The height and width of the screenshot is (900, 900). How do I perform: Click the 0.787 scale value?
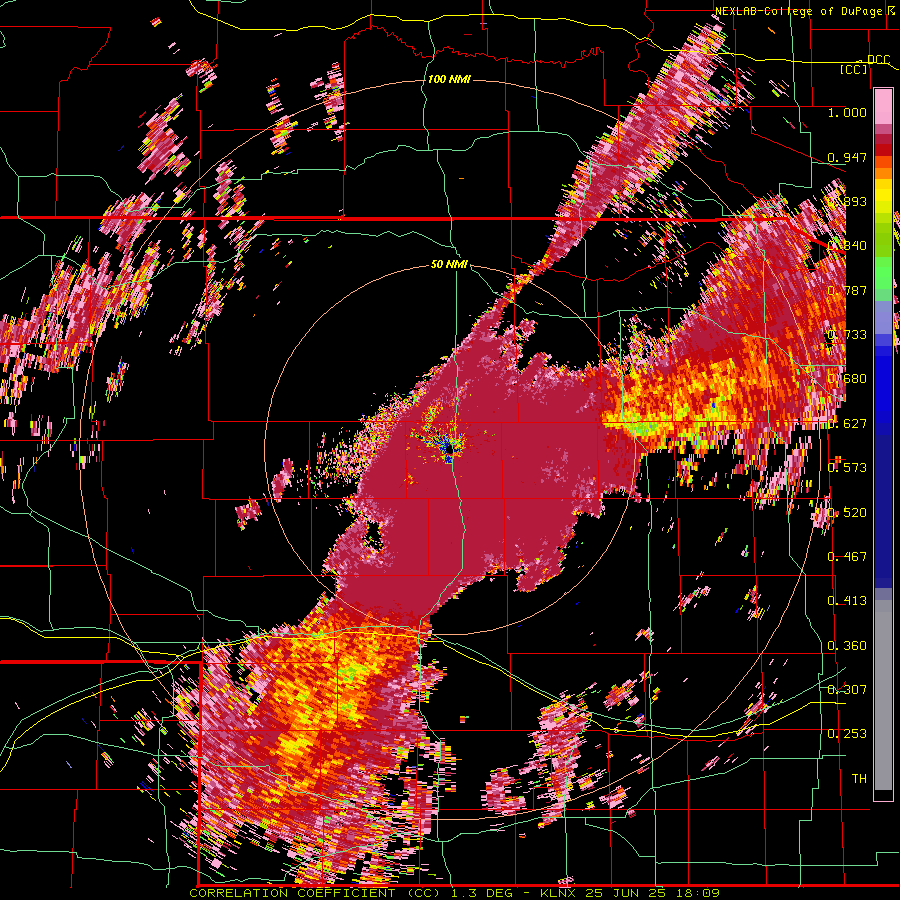(x=847, y=290)
